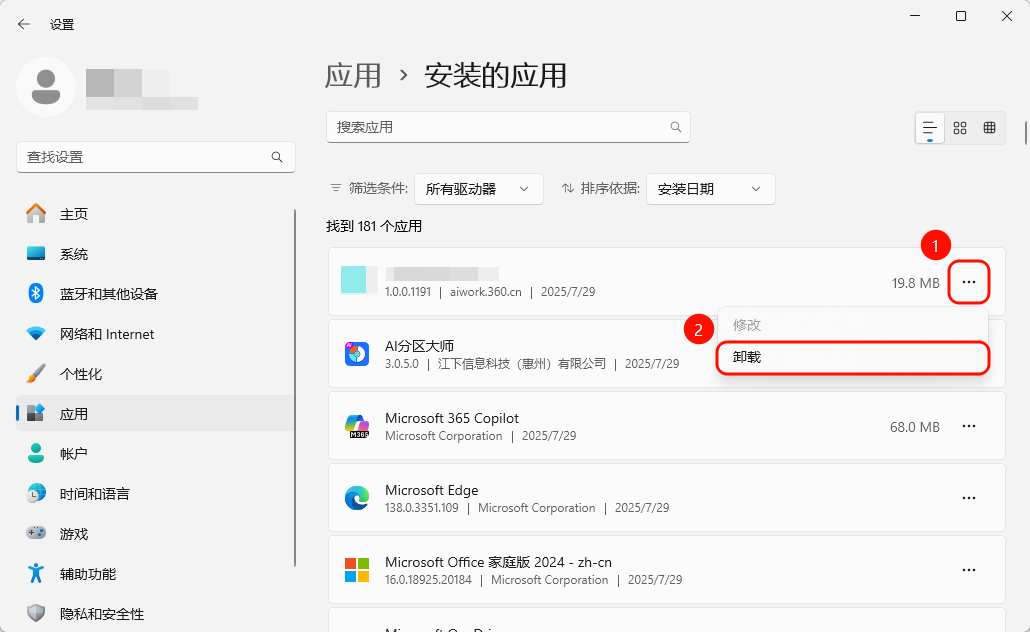Viewport: 1030px width, 632px height.
Task: Go back with the arrow icon
Action: (x=24, y=24)
